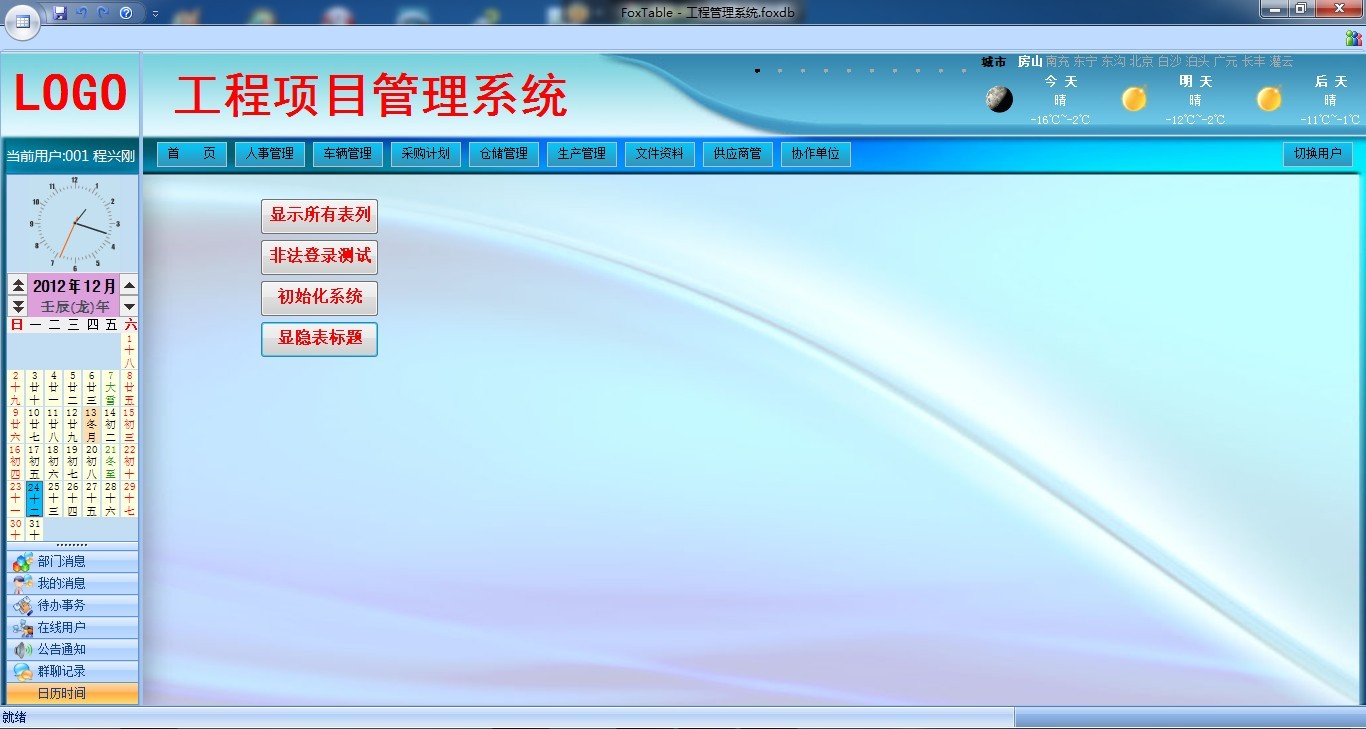Open the 在线用户 panel

[73, 628]
